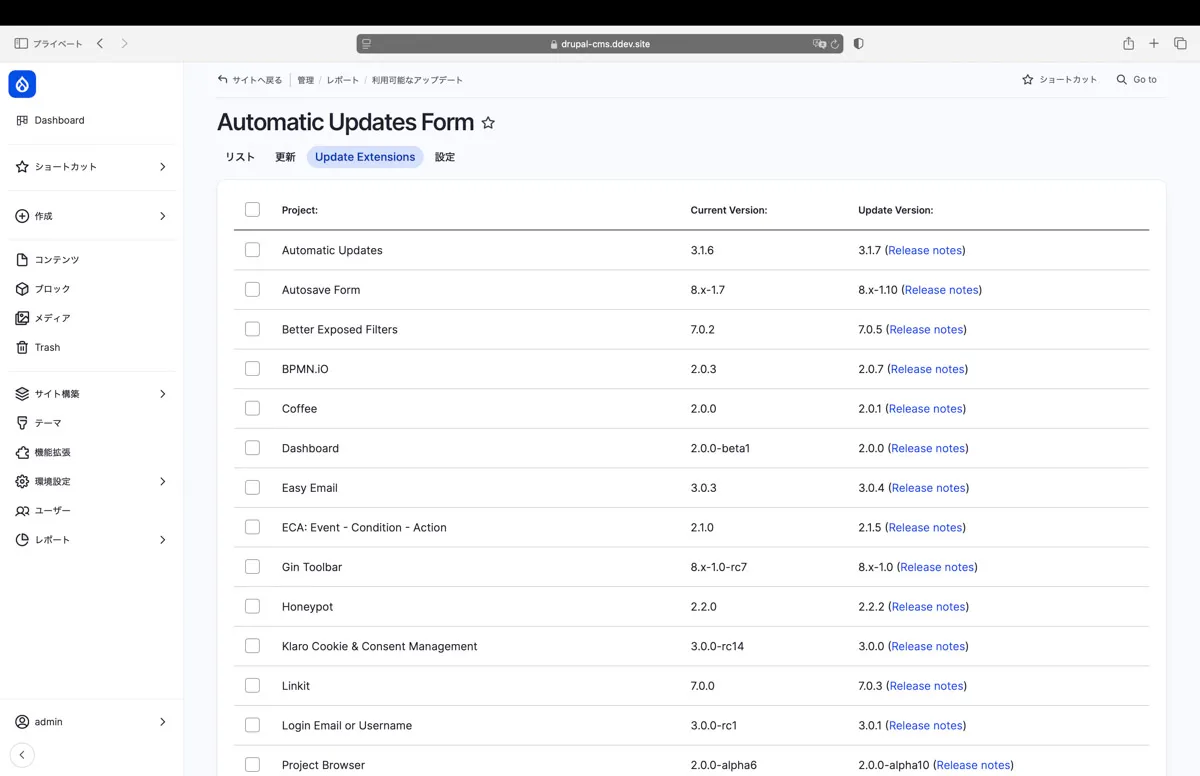Screen dimensions: 1200x776
Task: Check the BPMN.iO row checkbox
Action: click(252, 369)
